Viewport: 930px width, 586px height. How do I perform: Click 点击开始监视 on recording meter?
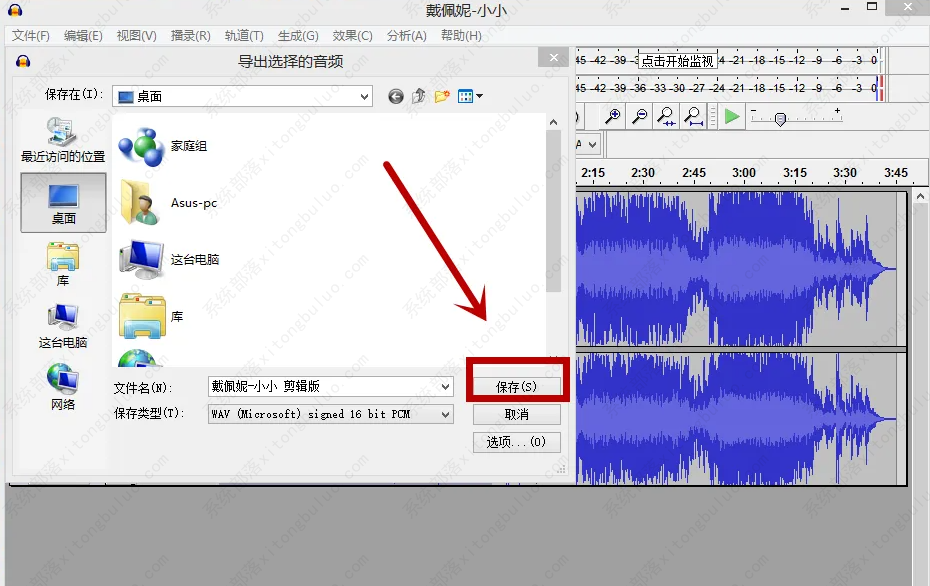(677, 60)
